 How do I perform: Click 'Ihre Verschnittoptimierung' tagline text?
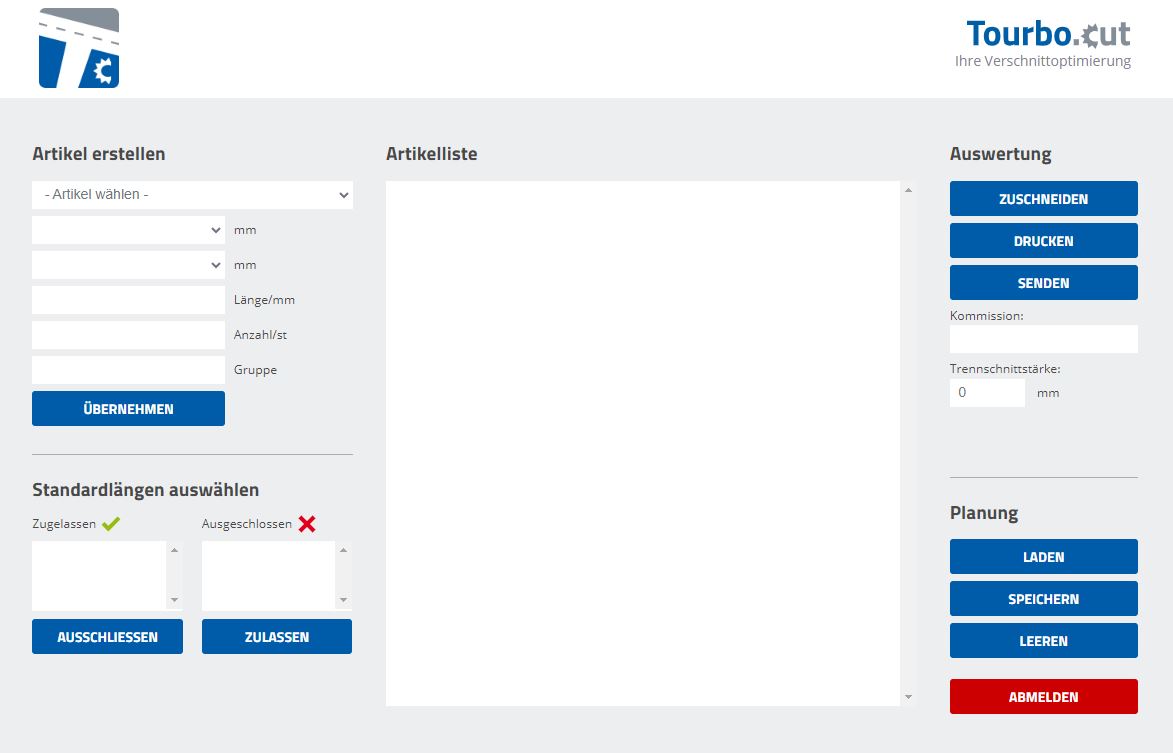1043,61
